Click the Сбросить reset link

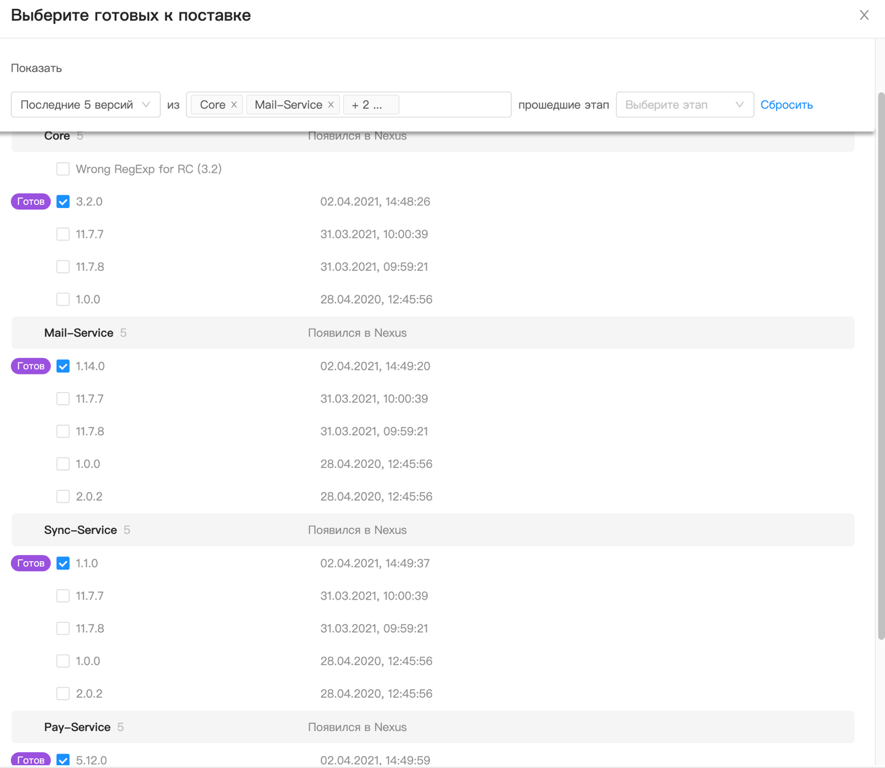(786, 105)
